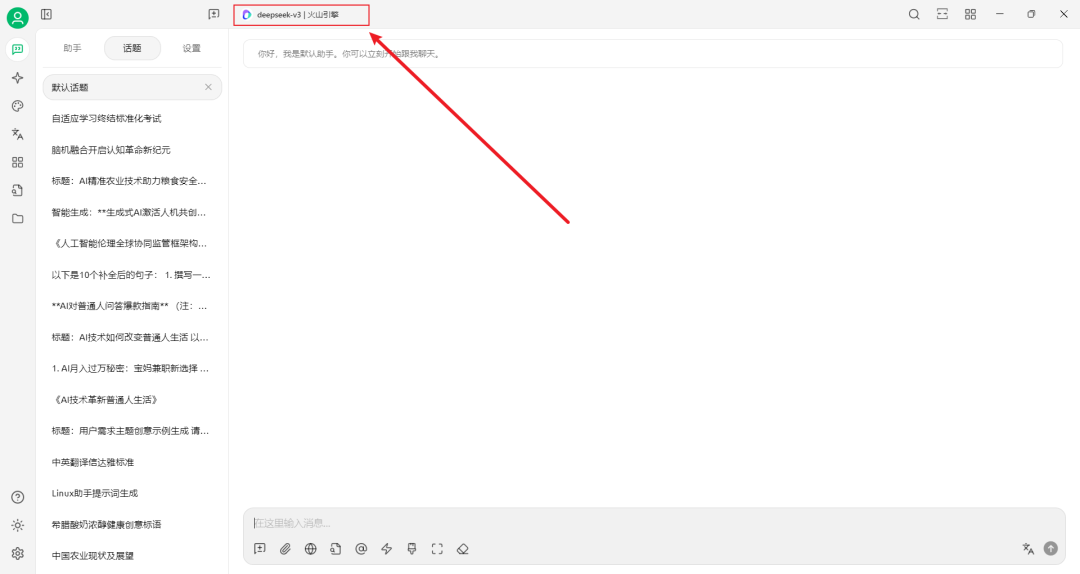Create new topic from top bar icon
Image resolution: width=1080 pixels, height=574 pixels.
coord(214,14)
